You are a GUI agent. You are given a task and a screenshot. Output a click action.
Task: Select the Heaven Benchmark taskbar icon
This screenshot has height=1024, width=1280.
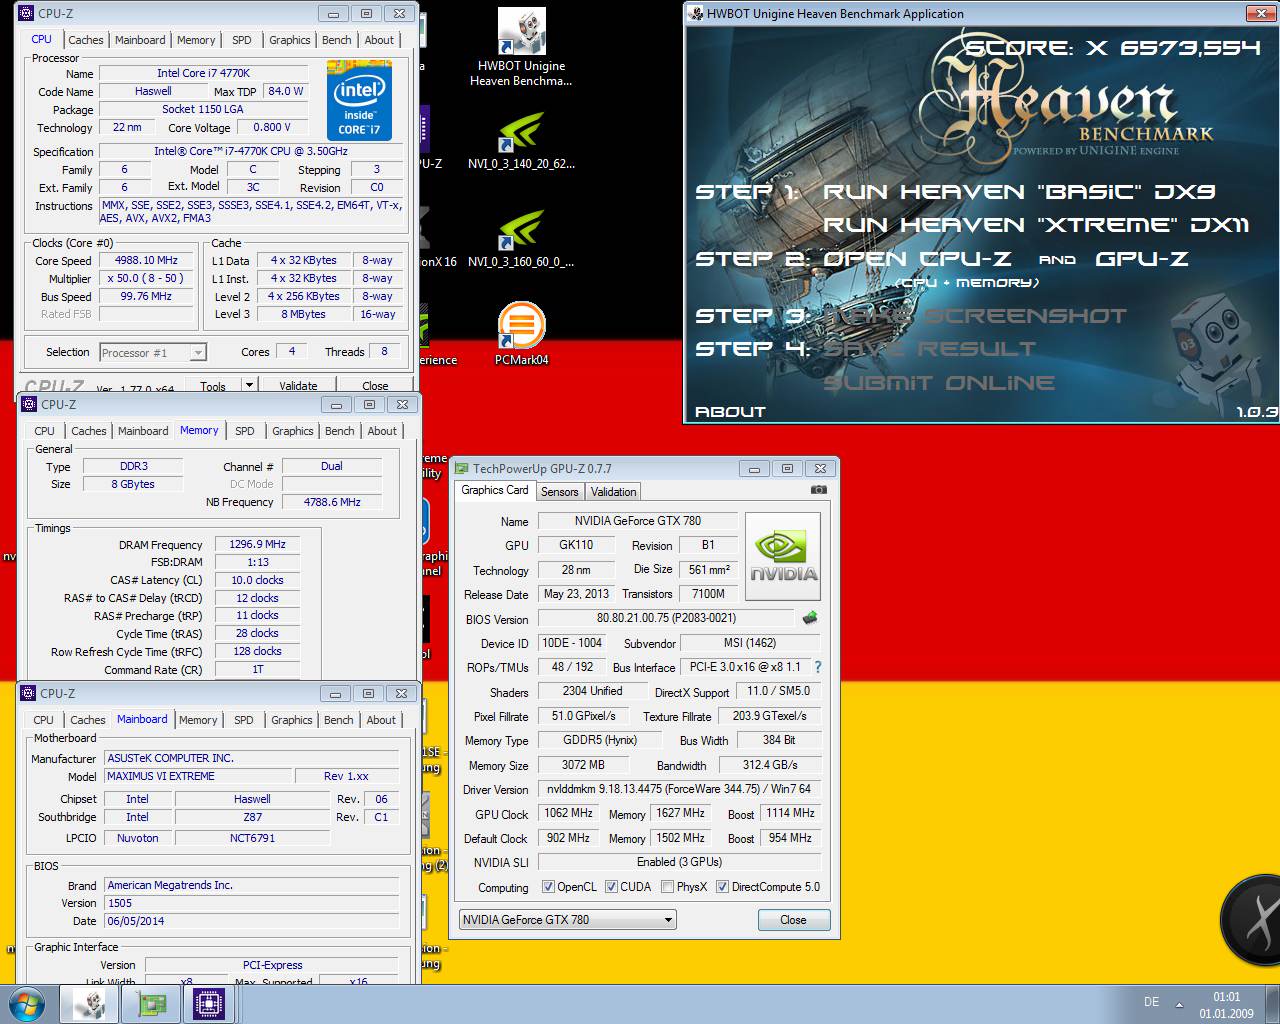pos(91,1004)
